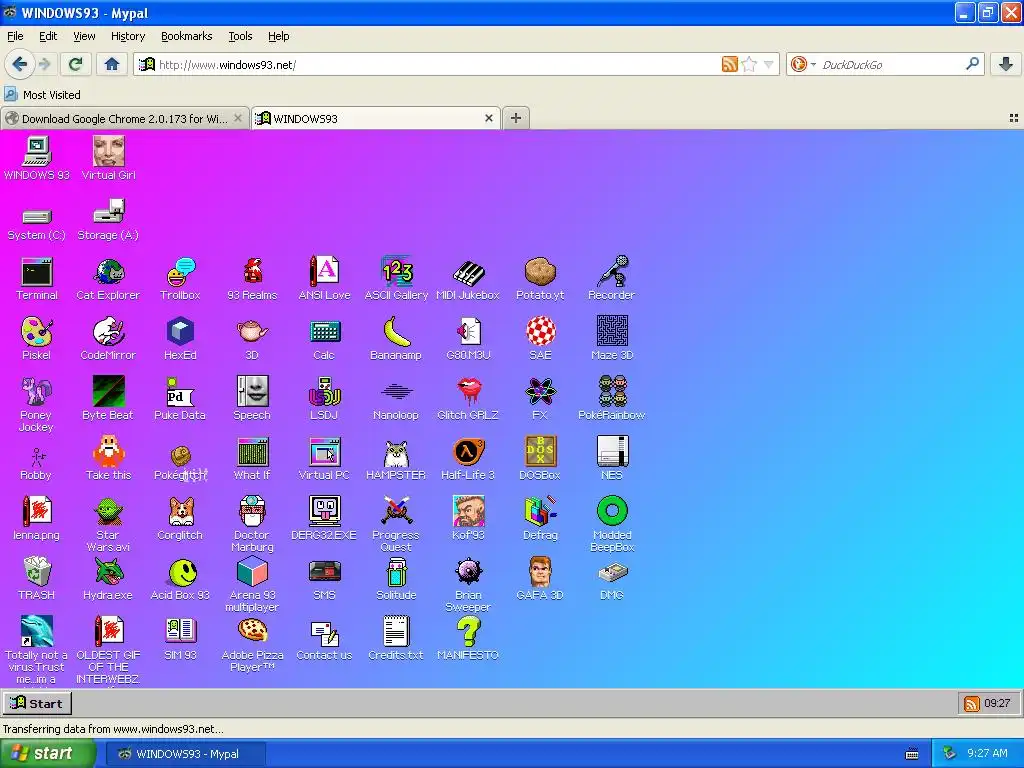Open Nanoloop
This screenshot has width=1024, height=768.
point(396,399)
